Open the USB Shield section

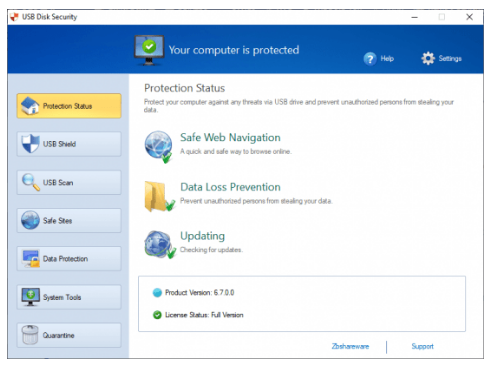pyautogui.click(x=69, y=144)
